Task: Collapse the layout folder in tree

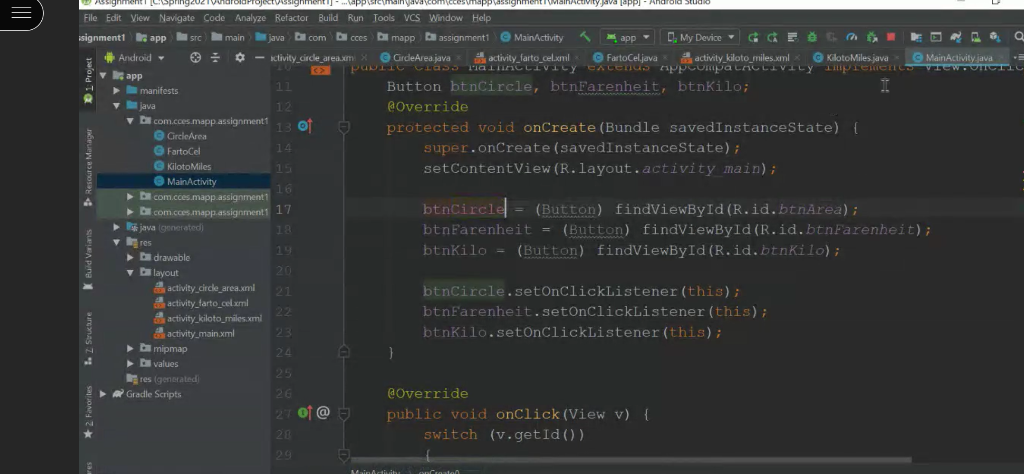Action: tap(132, 273)
